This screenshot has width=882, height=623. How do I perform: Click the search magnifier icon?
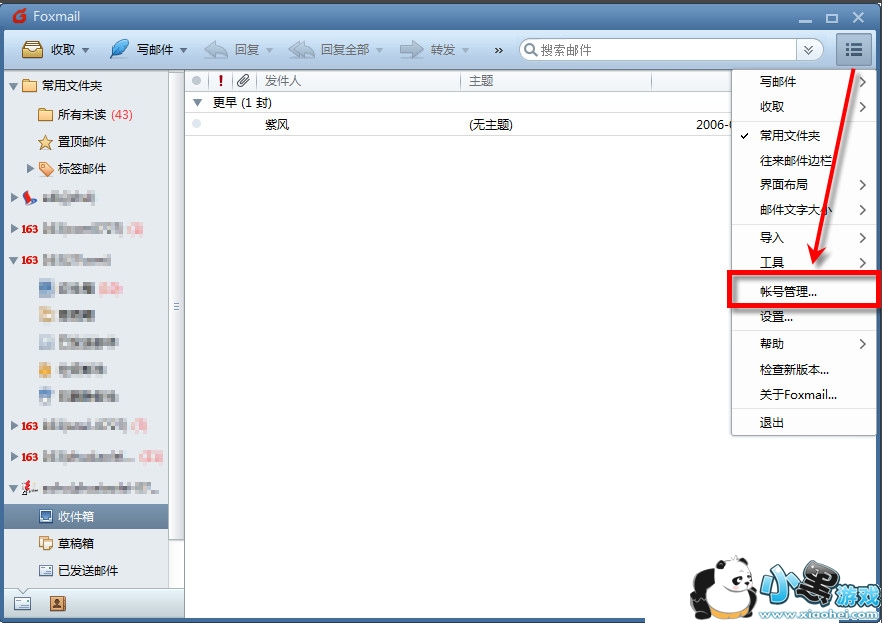coord(530,49)
